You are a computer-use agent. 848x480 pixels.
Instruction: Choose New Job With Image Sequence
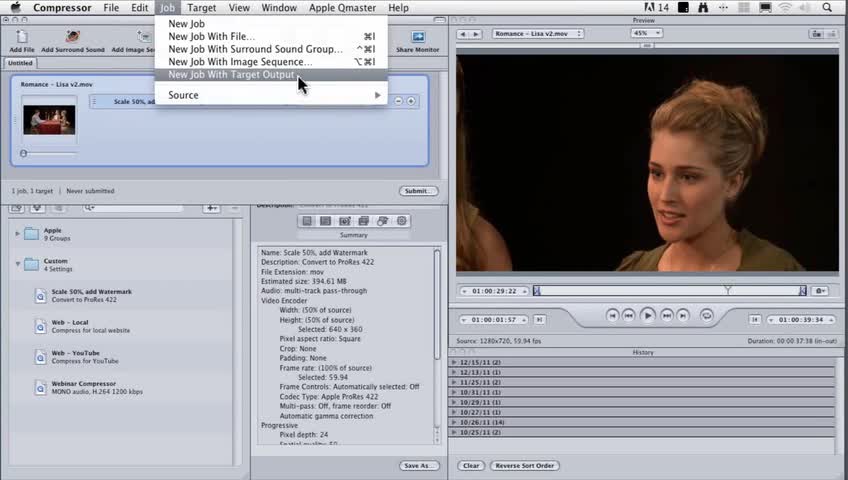[x=271, y=62]
